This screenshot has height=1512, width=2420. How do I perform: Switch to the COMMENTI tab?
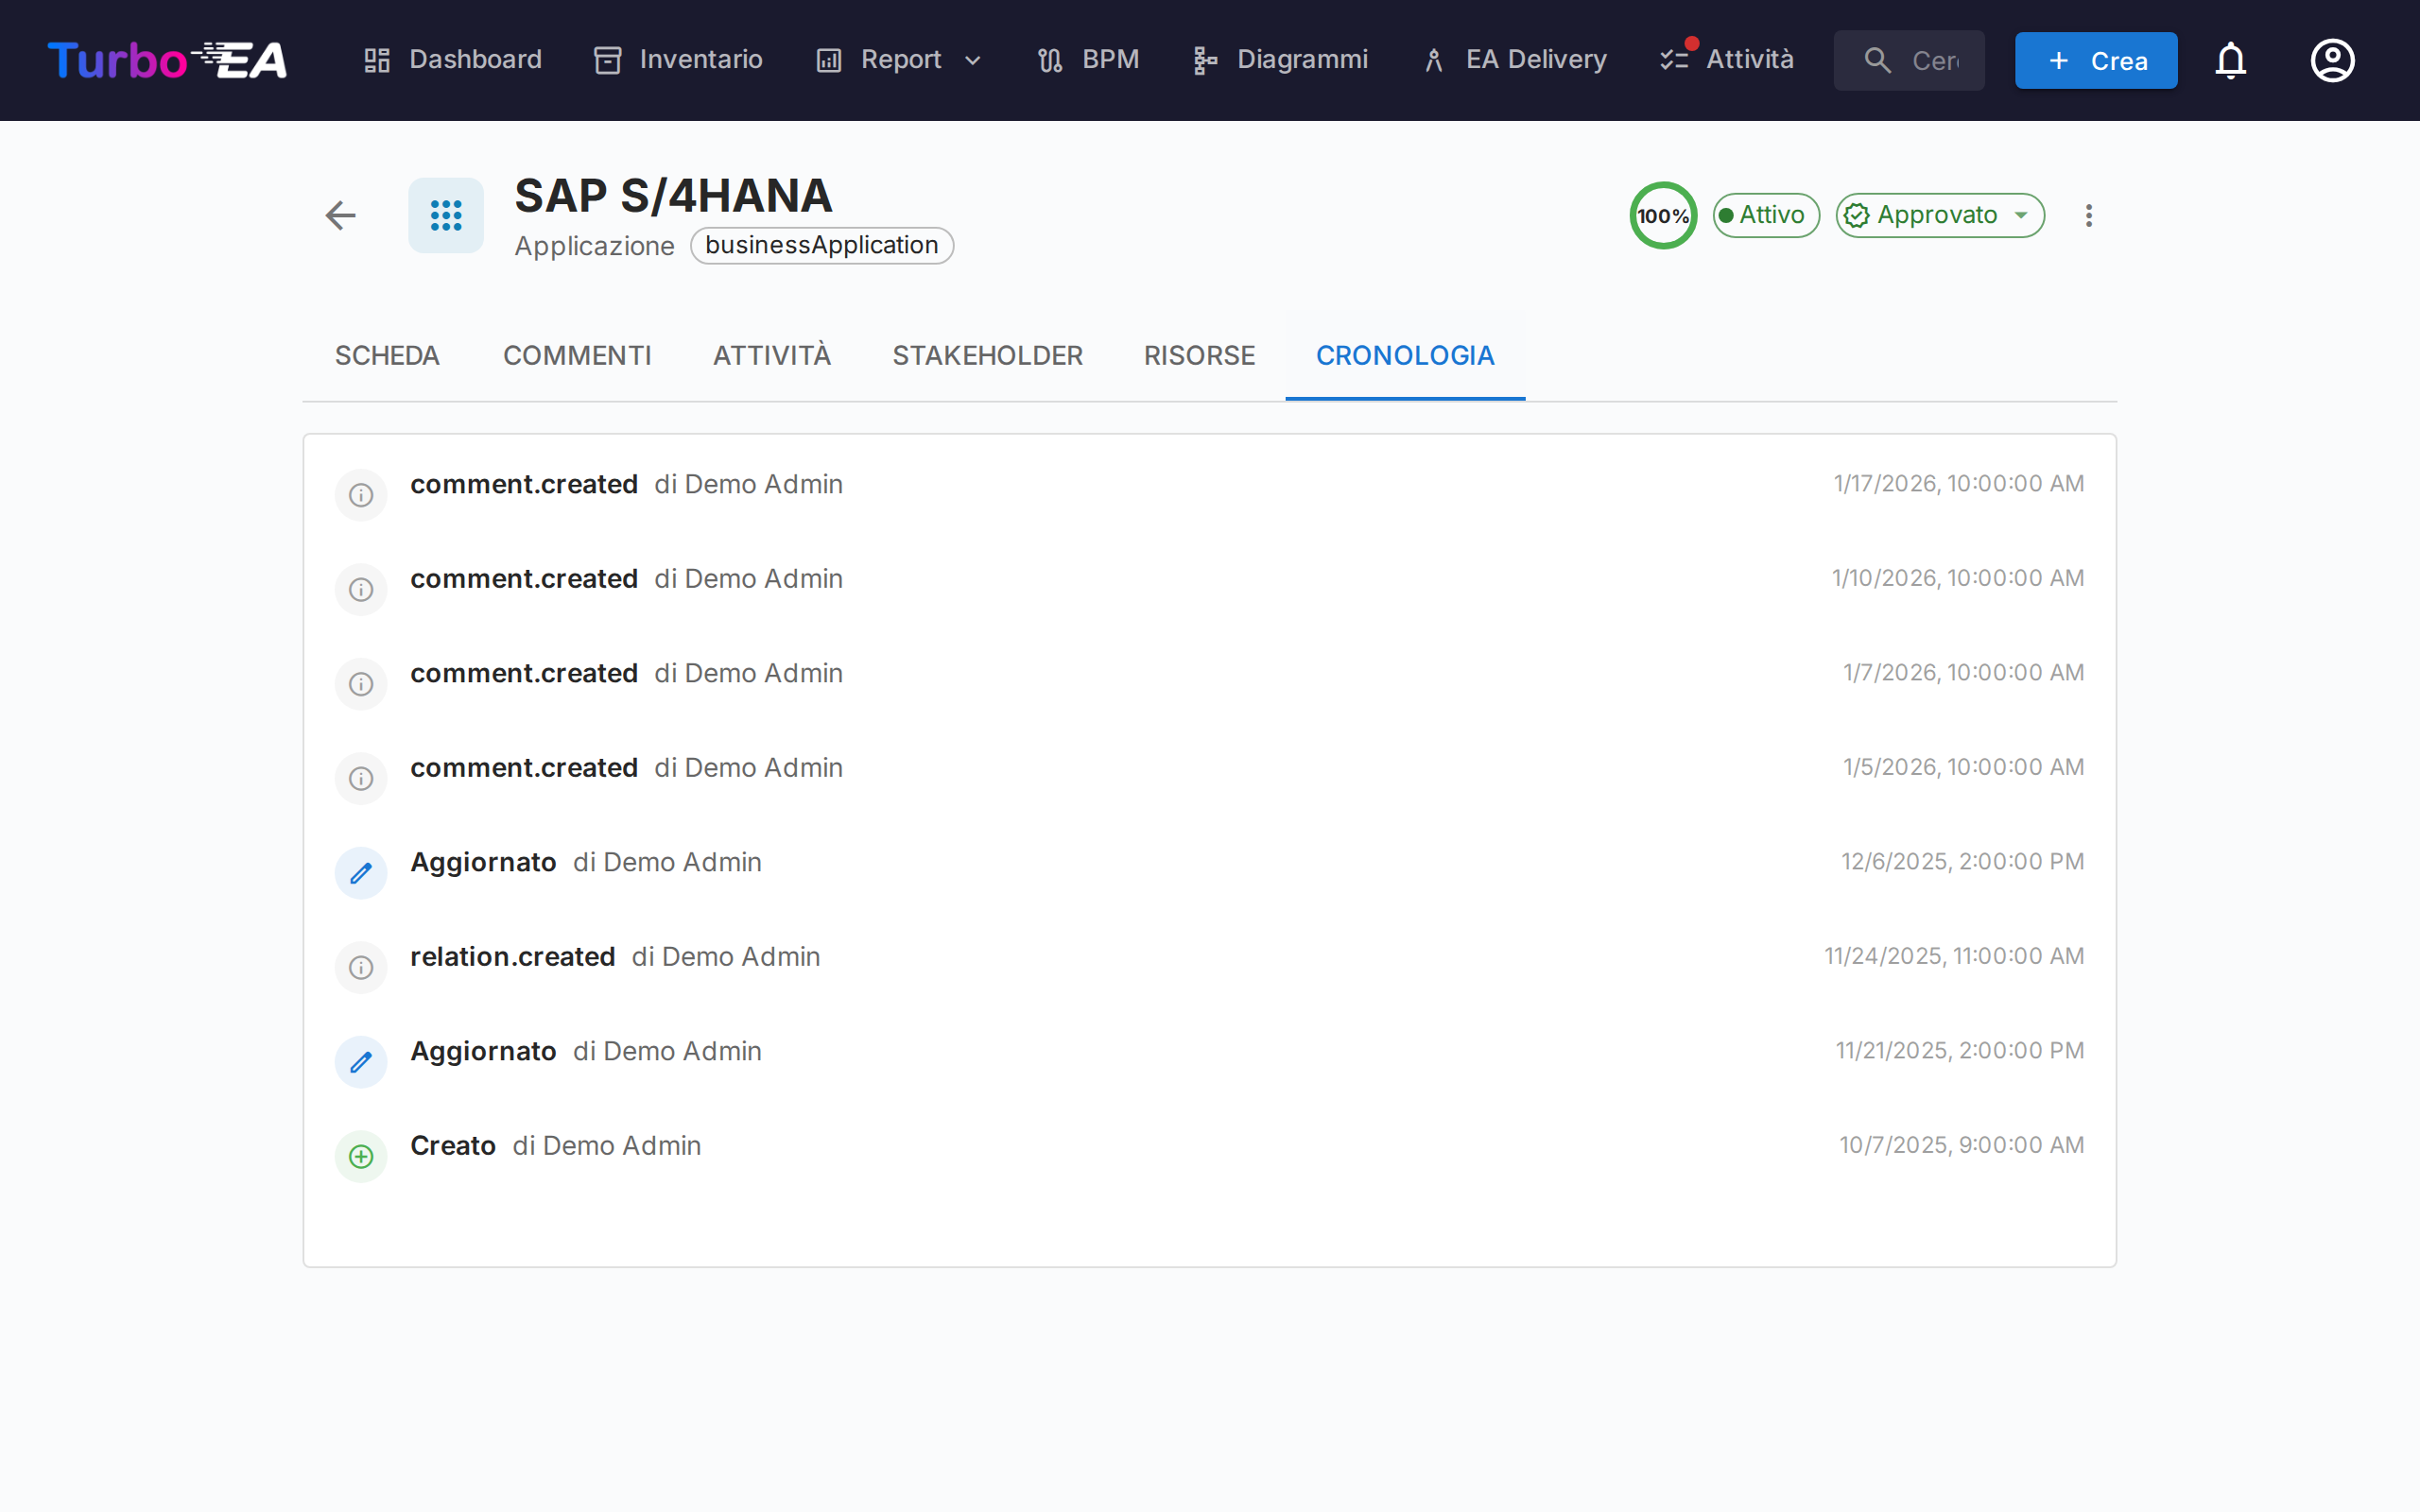[x=577, y=356]
